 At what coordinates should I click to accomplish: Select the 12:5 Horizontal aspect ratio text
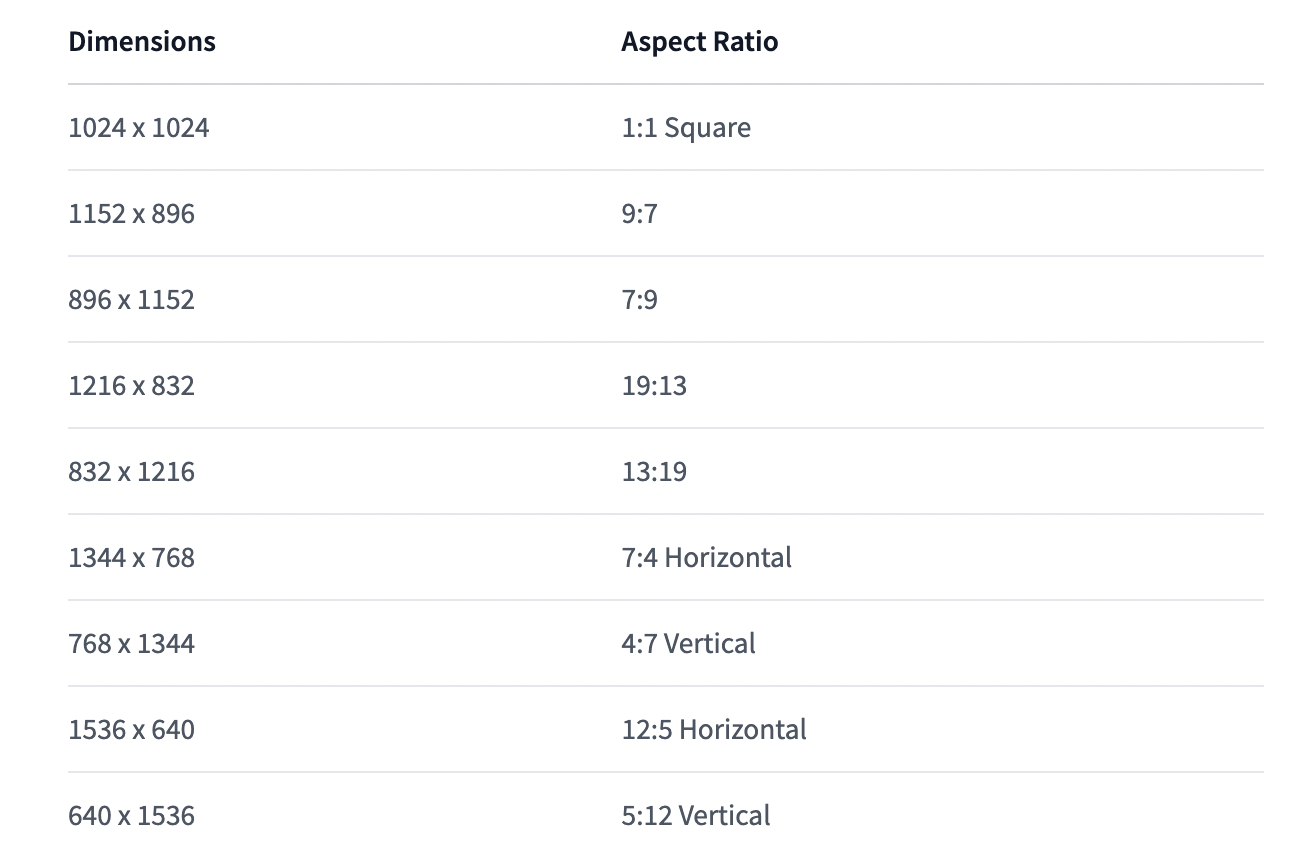[x=714, y=730]
